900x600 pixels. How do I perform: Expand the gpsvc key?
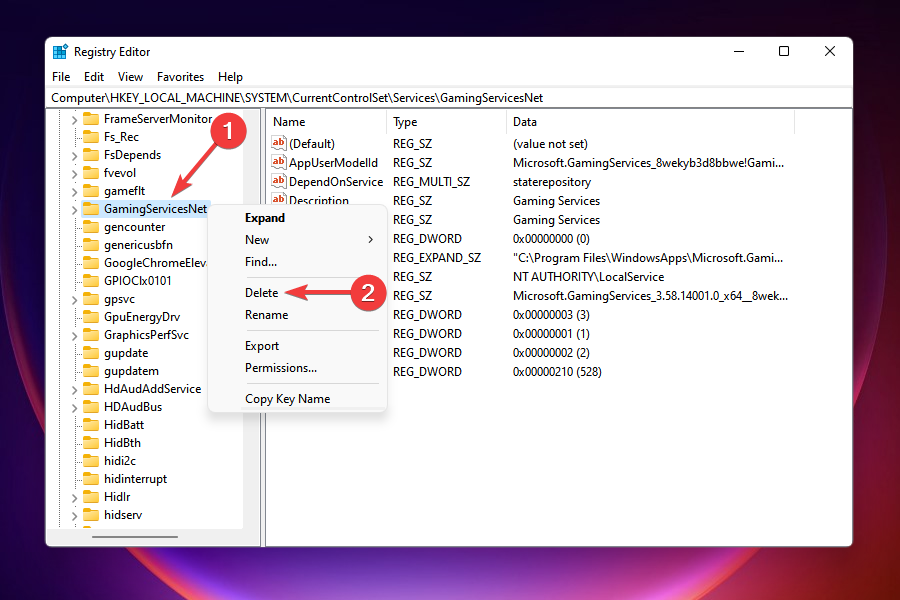click(x=74, y=300)
